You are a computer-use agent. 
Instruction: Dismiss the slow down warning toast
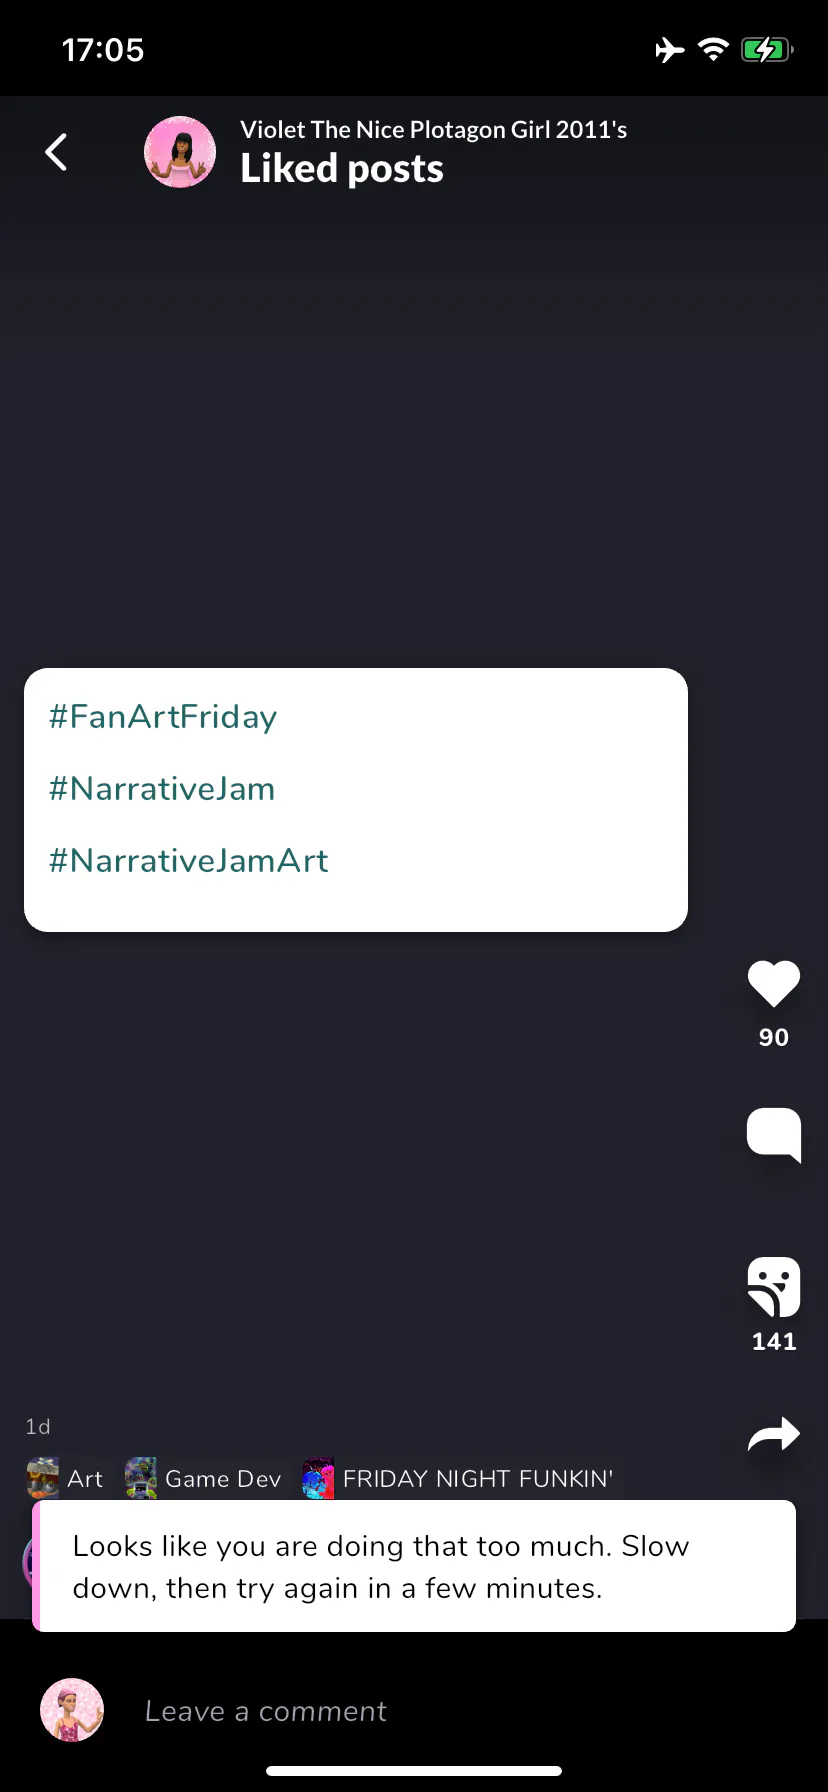(414, 1566)
